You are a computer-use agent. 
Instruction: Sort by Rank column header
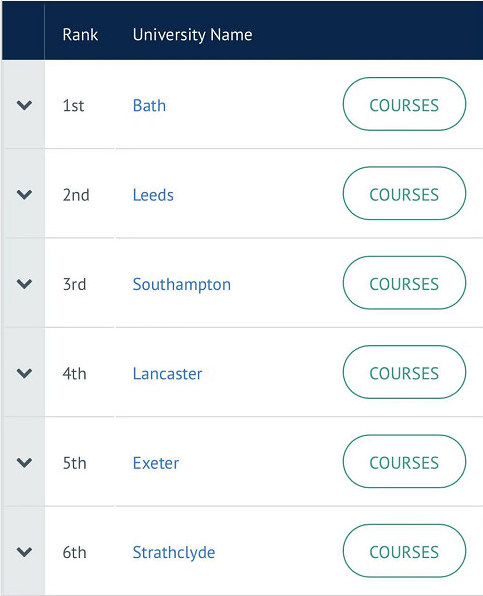tap(80, 35)
